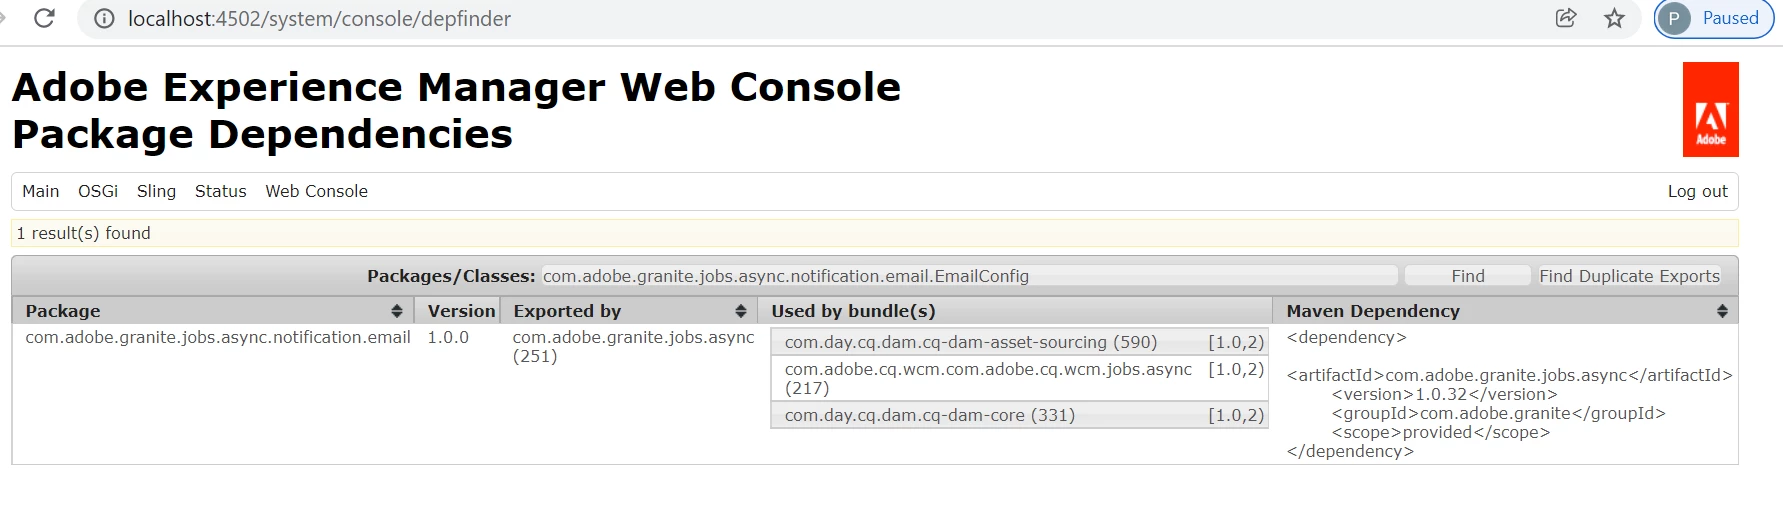Viewport: 1783px width, 516px height.
Task: Sort by Maven Dependency column arrows
Action: pyautogui.click(x=1722, y=311)
